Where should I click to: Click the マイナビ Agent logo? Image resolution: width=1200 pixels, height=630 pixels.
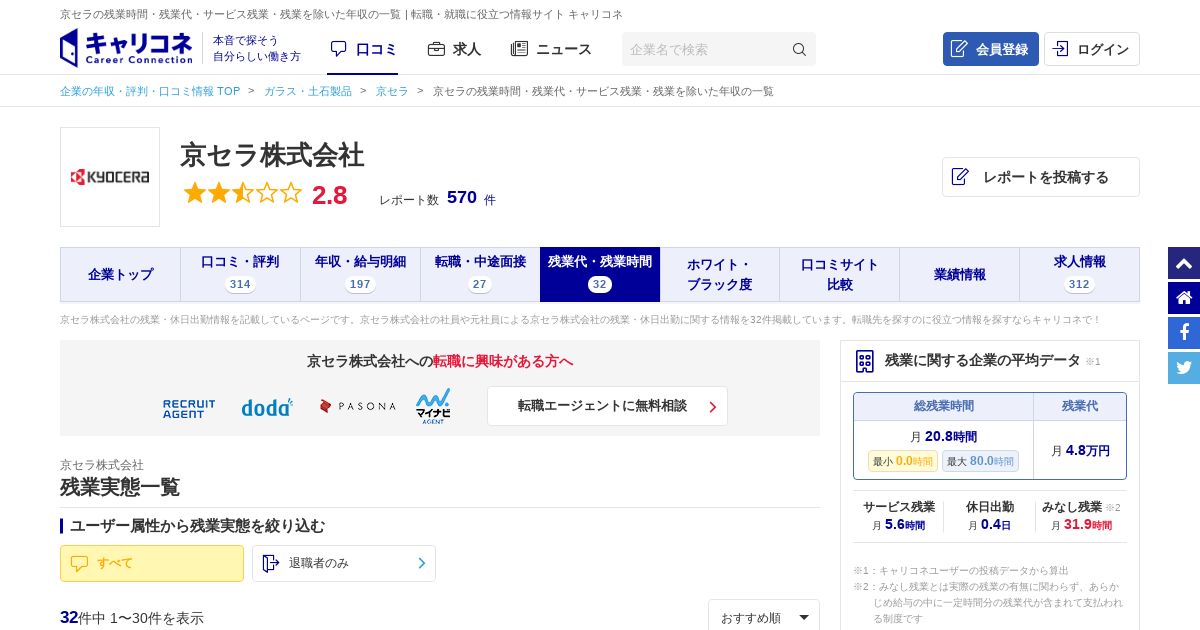[x=433, y=406]
